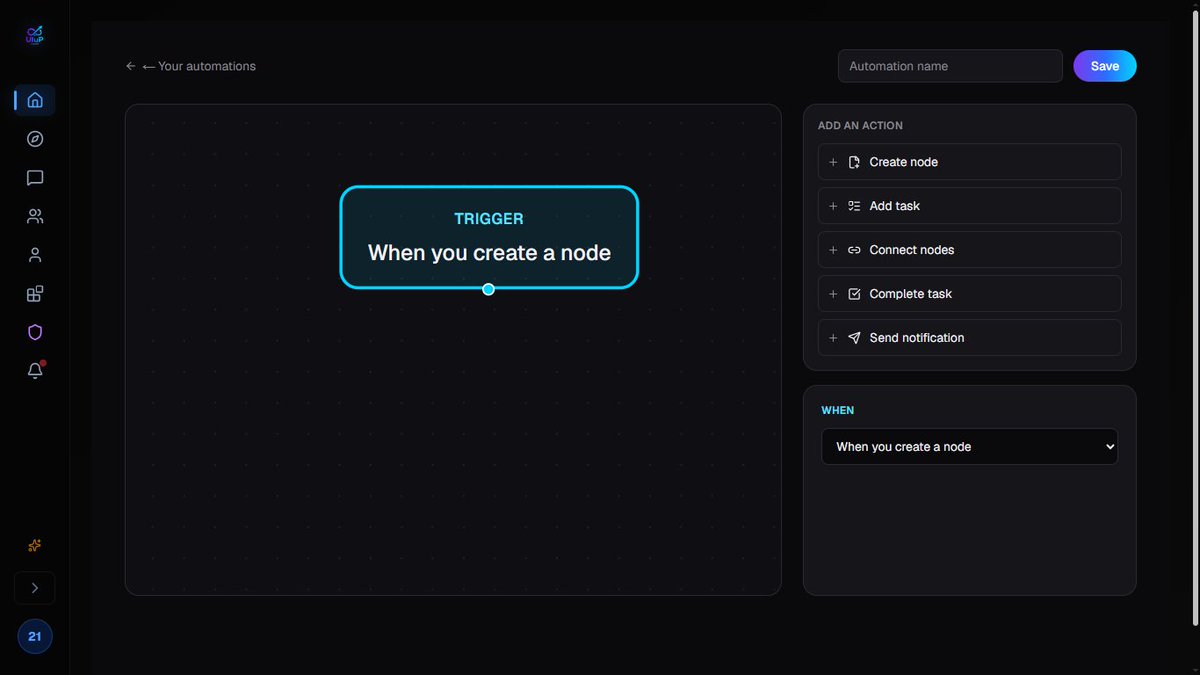Screen dimensions: 1200x675
Task: Select the Trigger node on canvas
Action: tap(489, 237)
